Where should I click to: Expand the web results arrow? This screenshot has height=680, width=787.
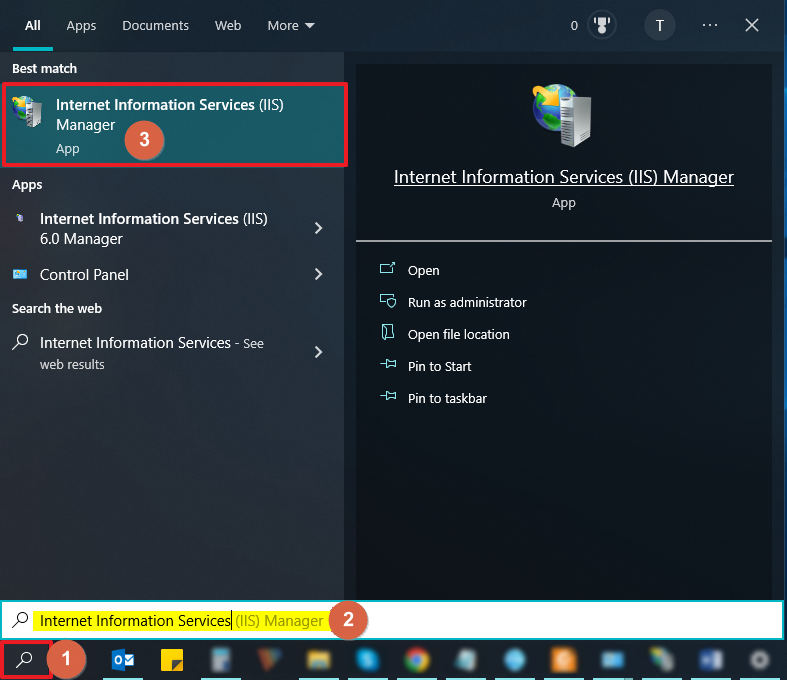click(318, 352)
